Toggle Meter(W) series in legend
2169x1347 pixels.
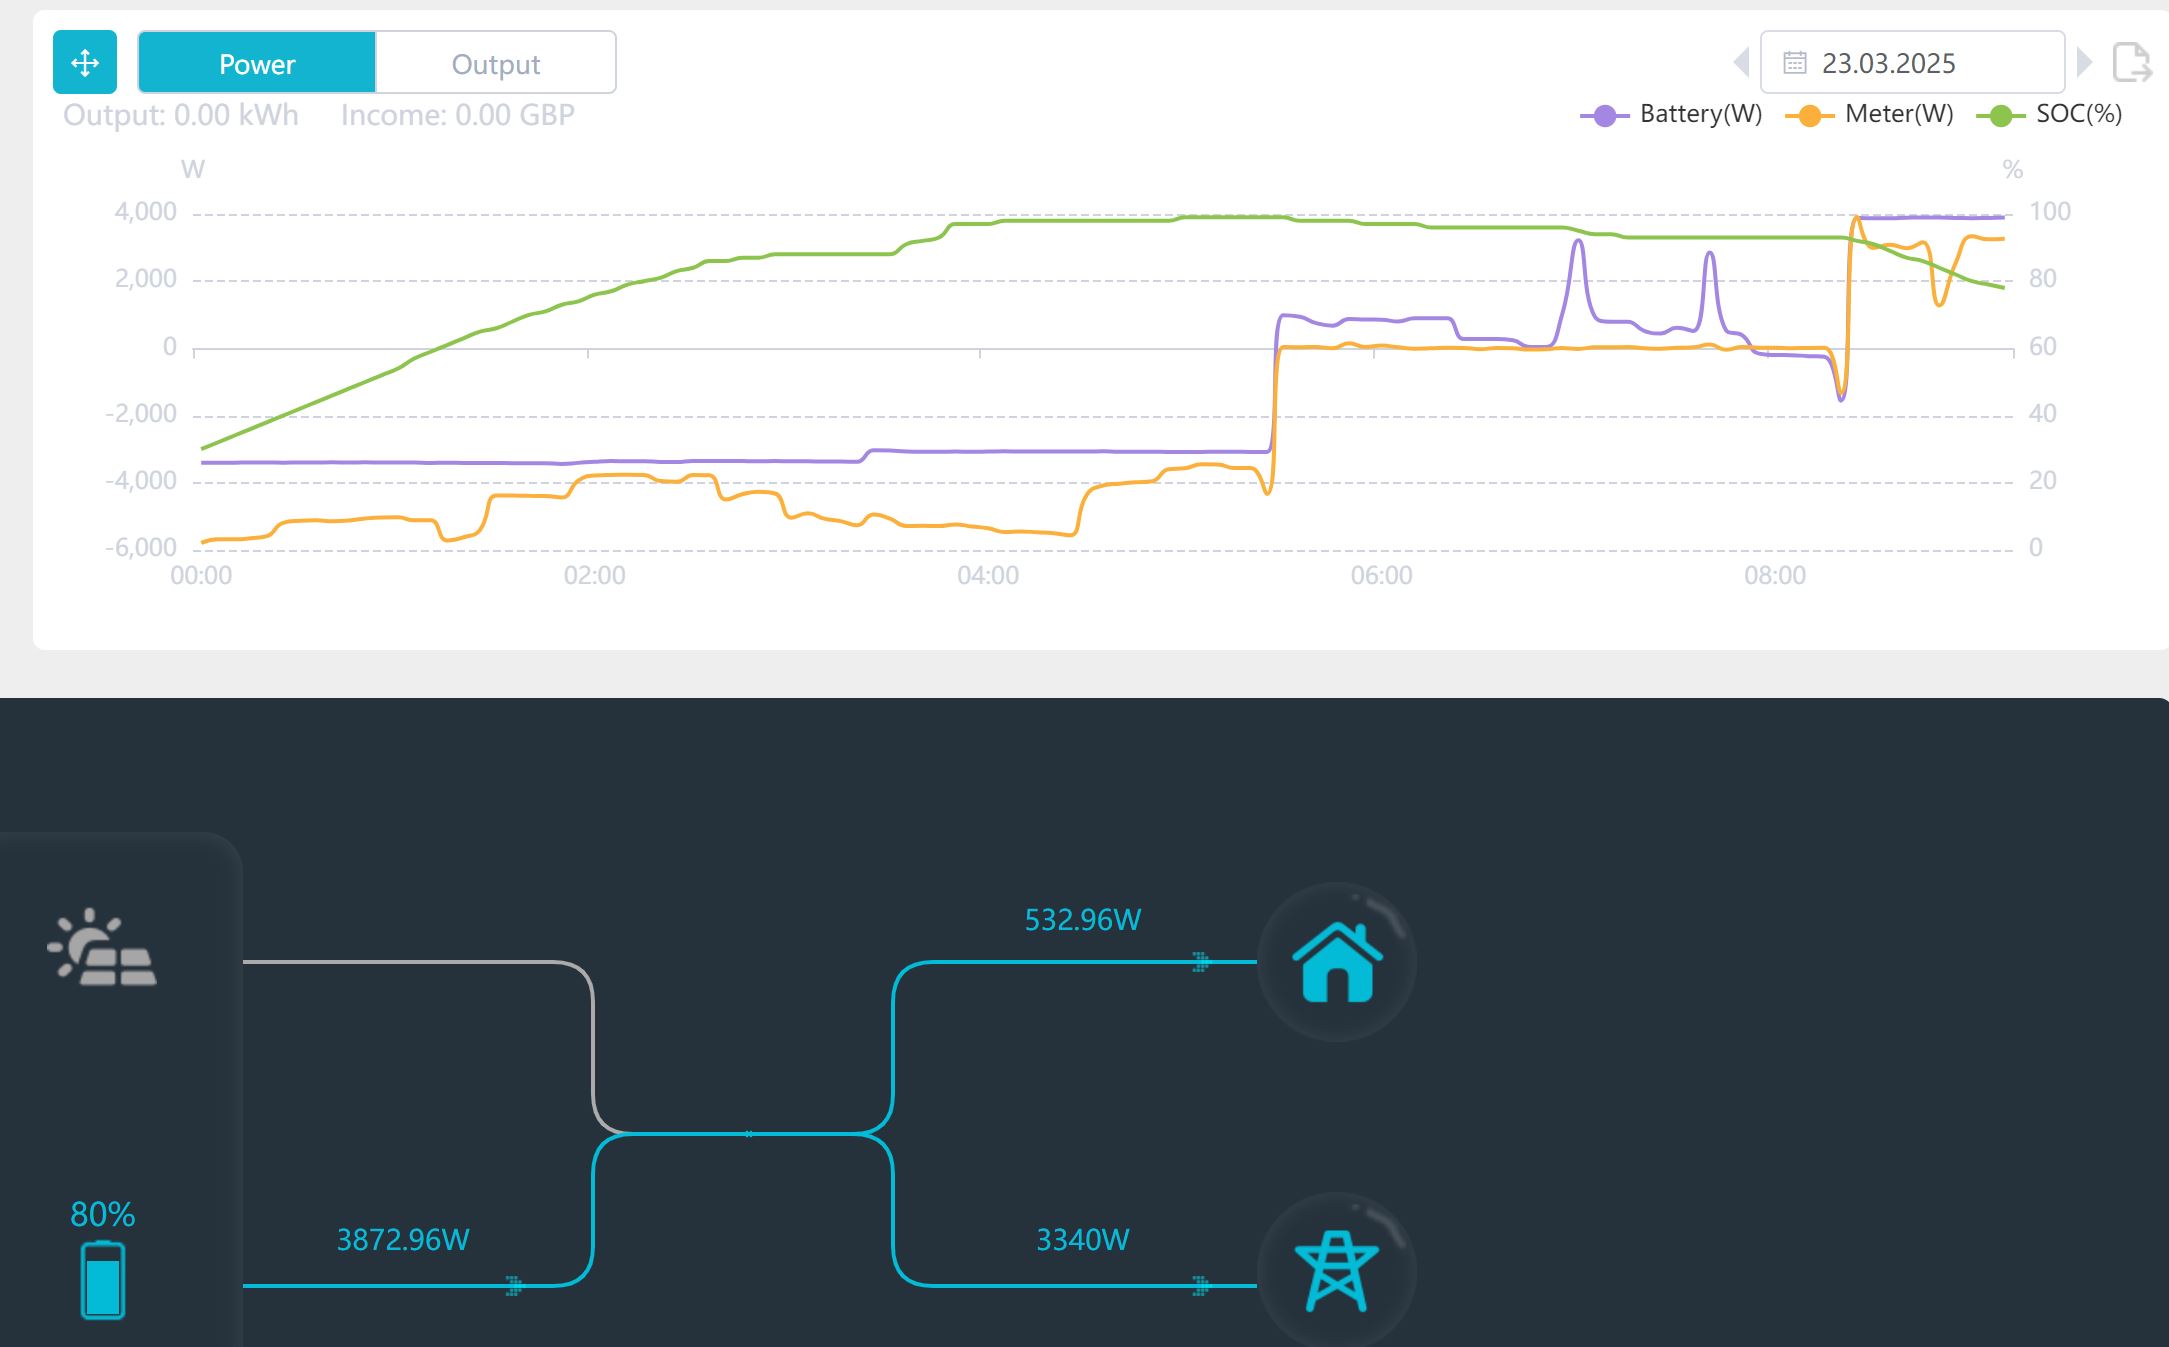(x=1869, y=114)
